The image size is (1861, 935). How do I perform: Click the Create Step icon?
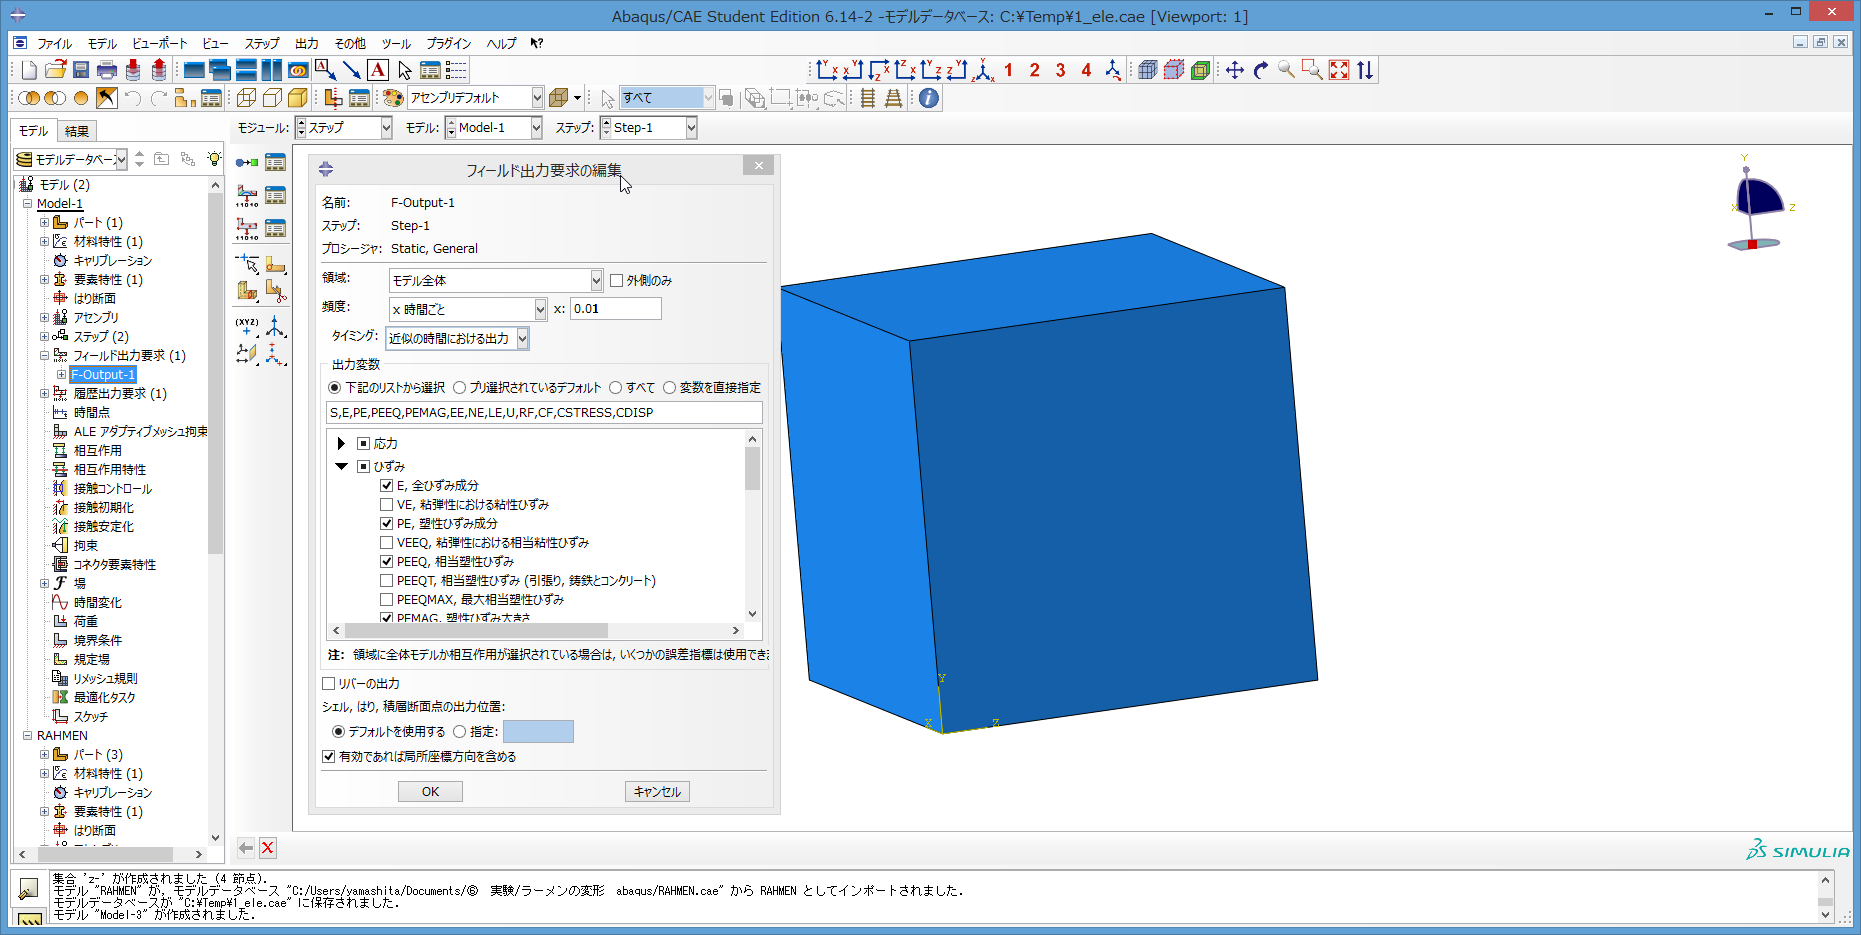[x=247, y=162]
